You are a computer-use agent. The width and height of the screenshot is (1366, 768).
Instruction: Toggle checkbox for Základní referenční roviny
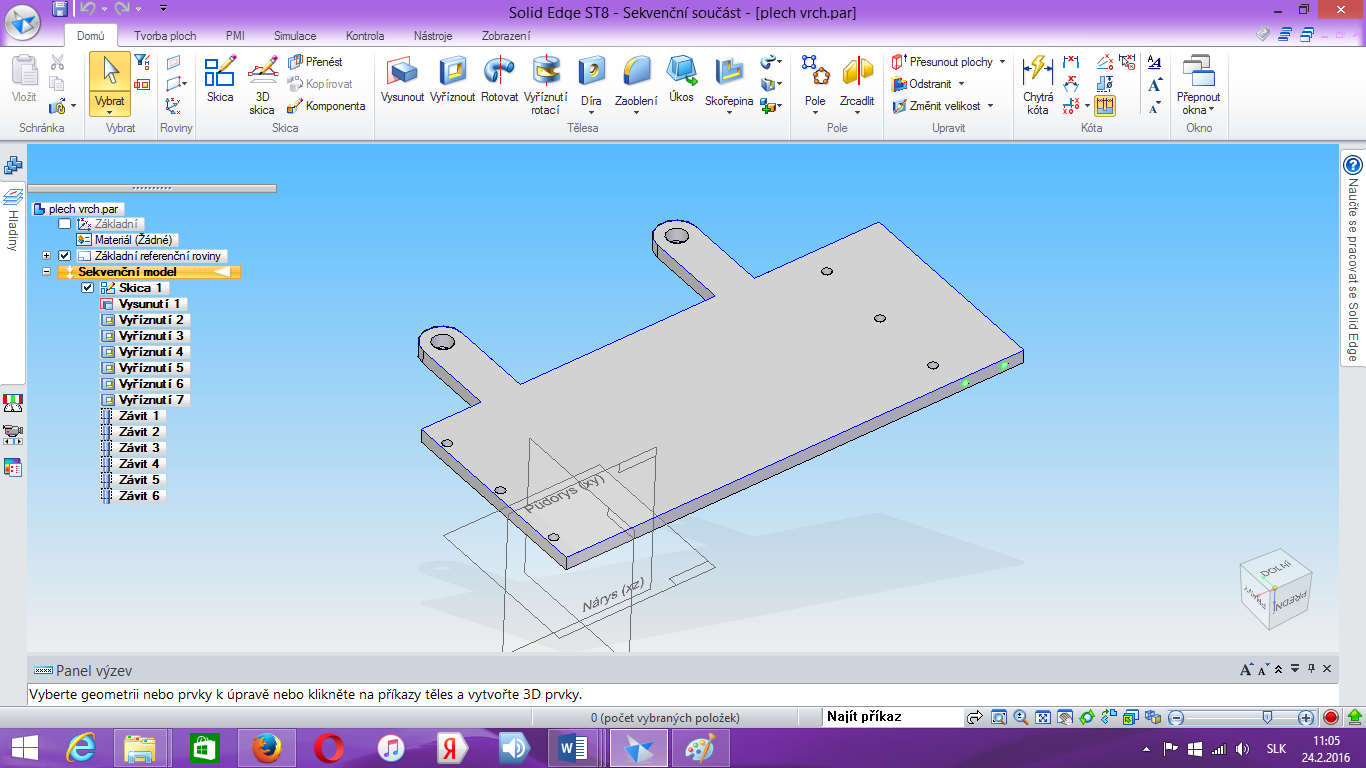pyautogui.click(x=65, y=256)
